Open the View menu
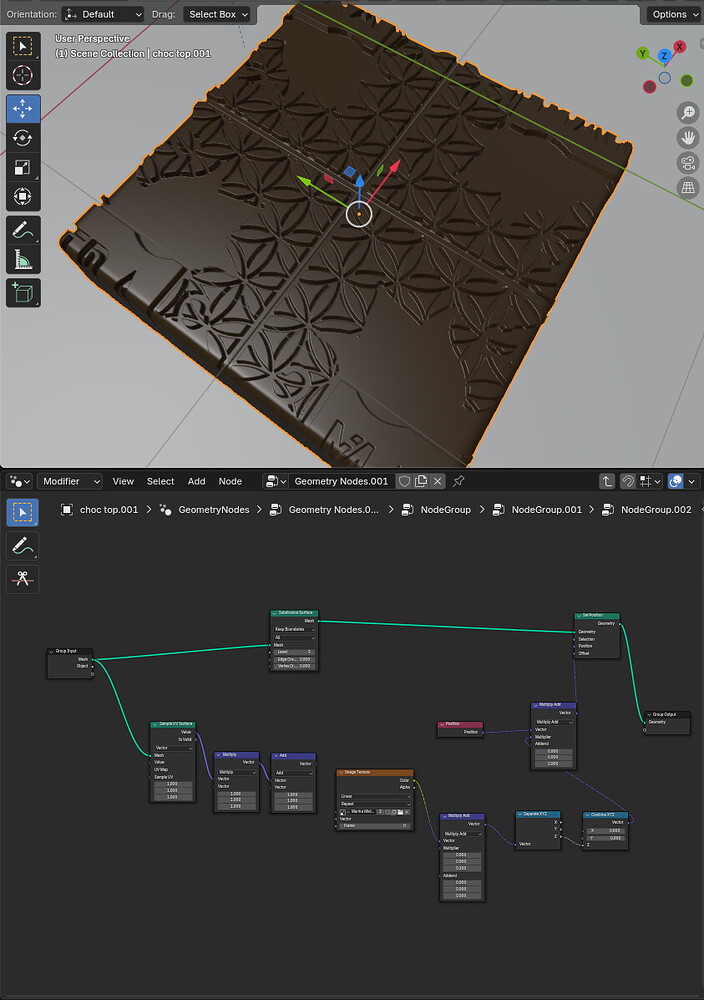 coord(123,482)
